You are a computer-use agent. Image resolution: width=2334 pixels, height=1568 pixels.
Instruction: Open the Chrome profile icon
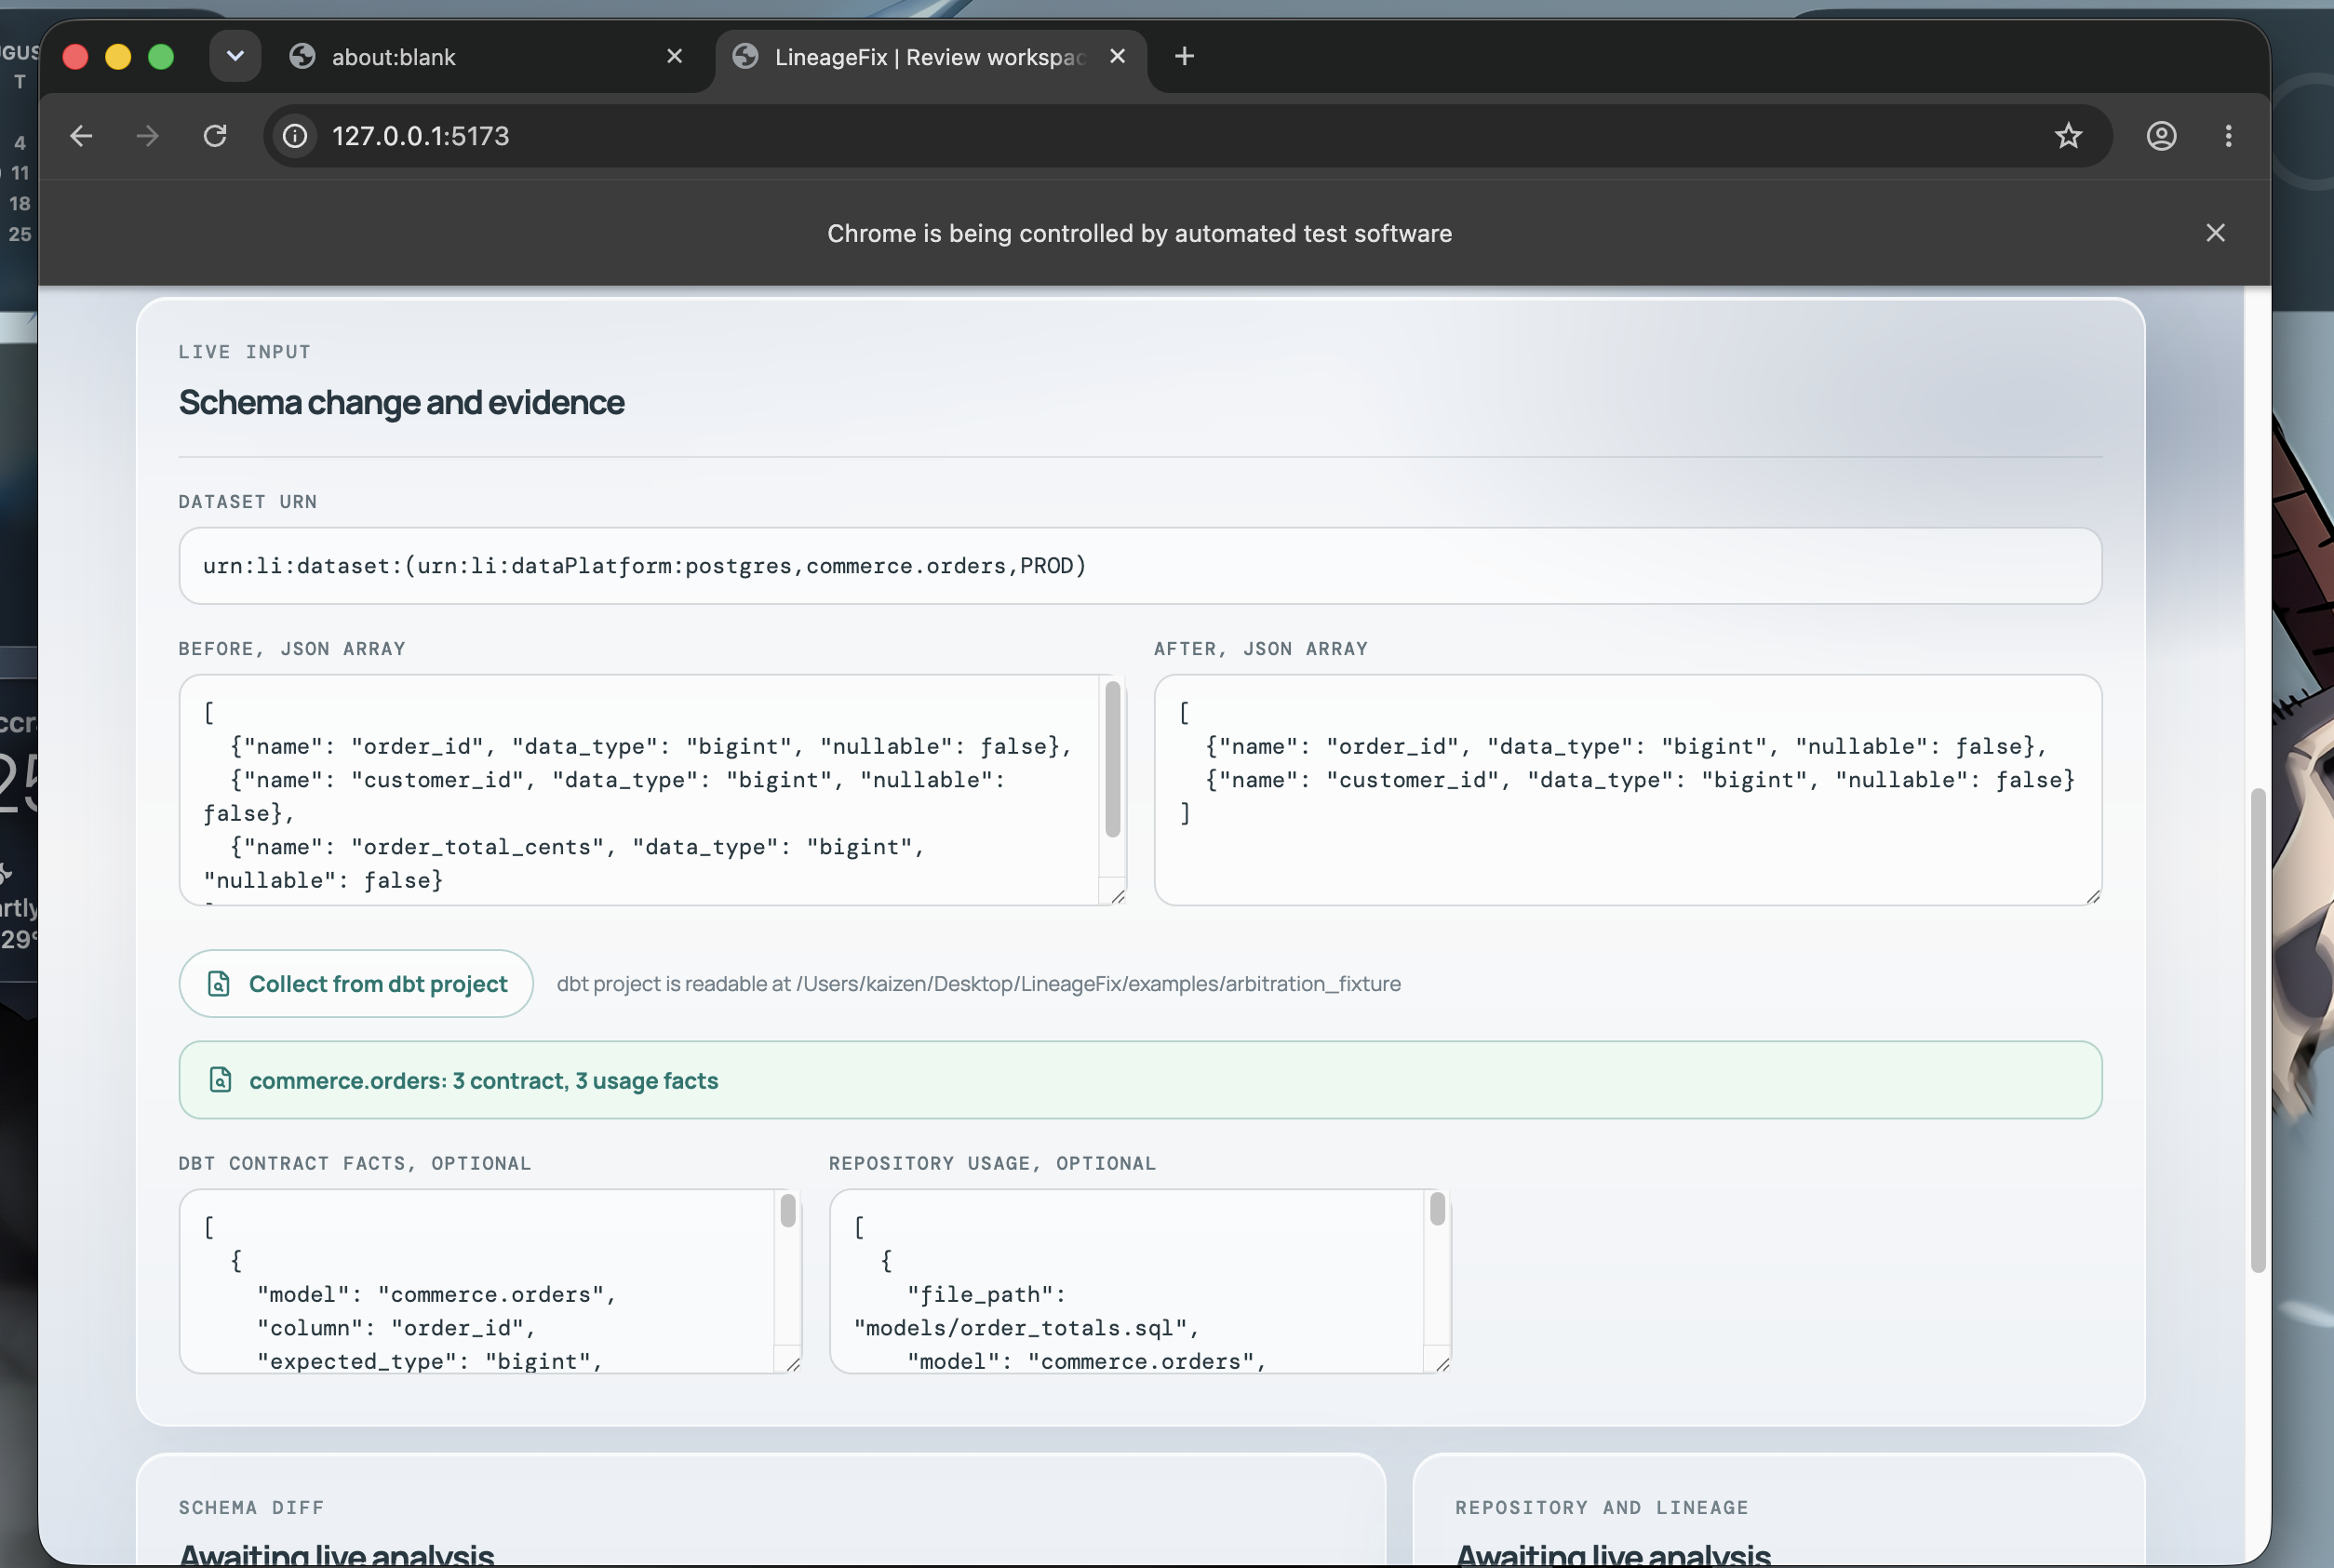(2161, 136)
